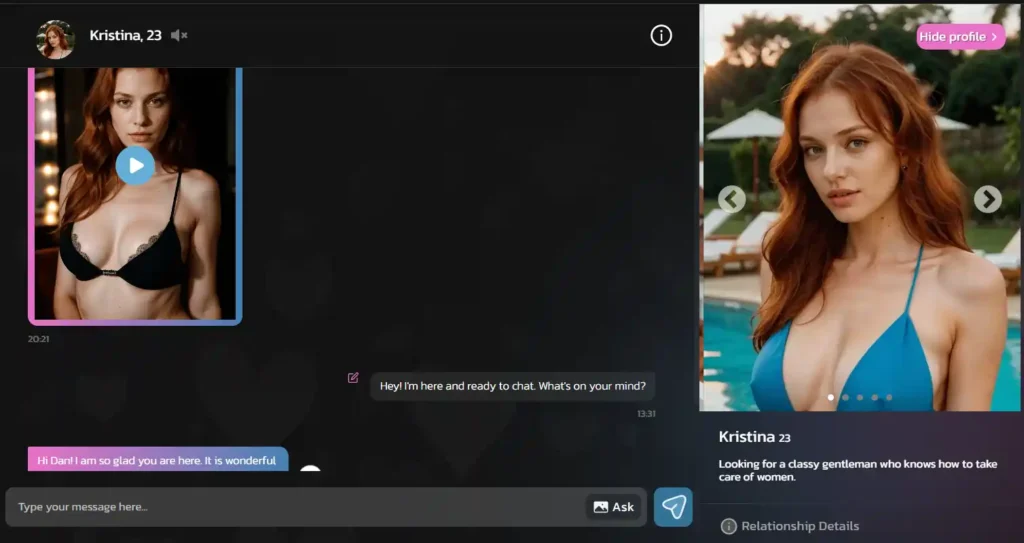1024x543 pixels.
Task: Focus the 'Type your message here' field
Action: (295, 507)
